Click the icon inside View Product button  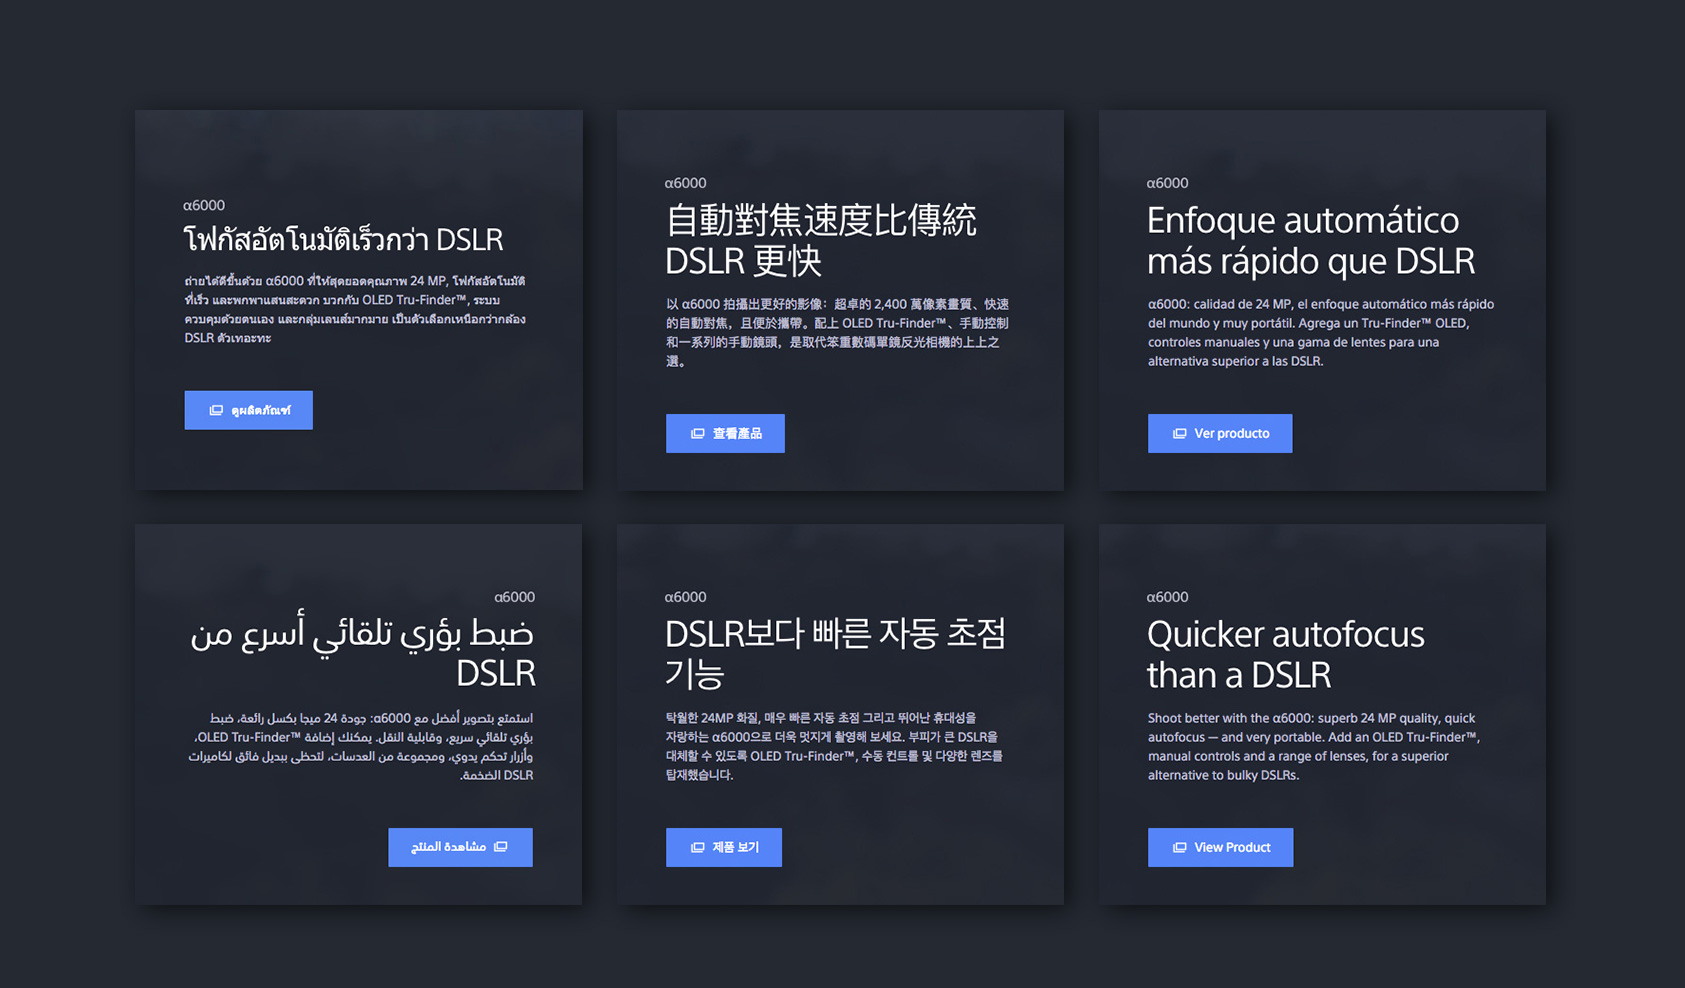1180,848
